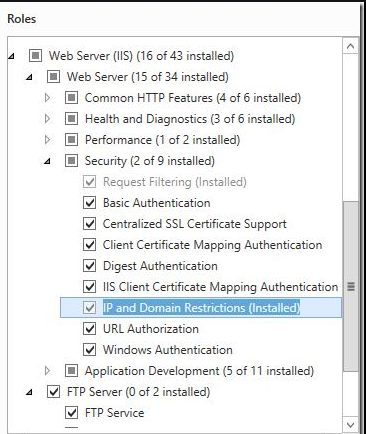
Task: Click the scrollbar down arrow
Action: point(350,425)
